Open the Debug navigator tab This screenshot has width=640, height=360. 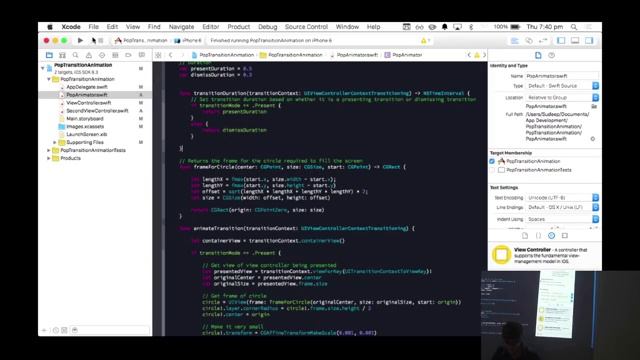coord(115,55)
